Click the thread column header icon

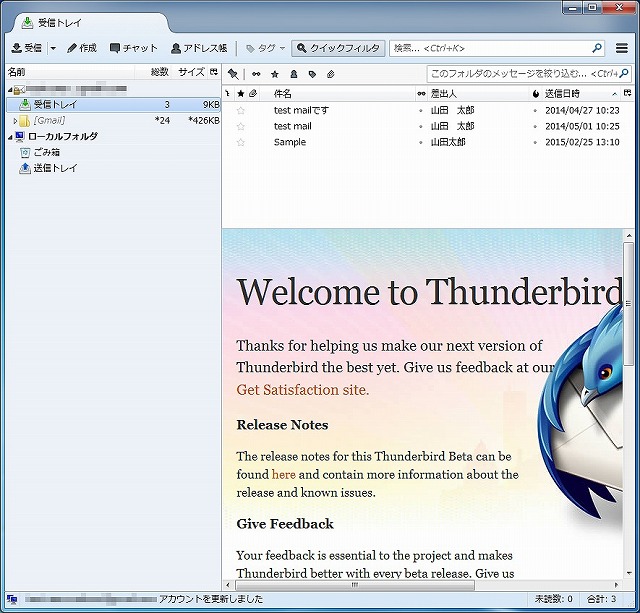pyautogui.click(x=228, y=93)
